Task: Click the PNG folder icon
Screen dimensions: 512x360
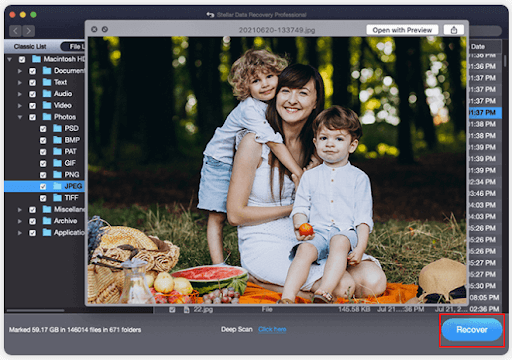Action: (x=58, y=174)
